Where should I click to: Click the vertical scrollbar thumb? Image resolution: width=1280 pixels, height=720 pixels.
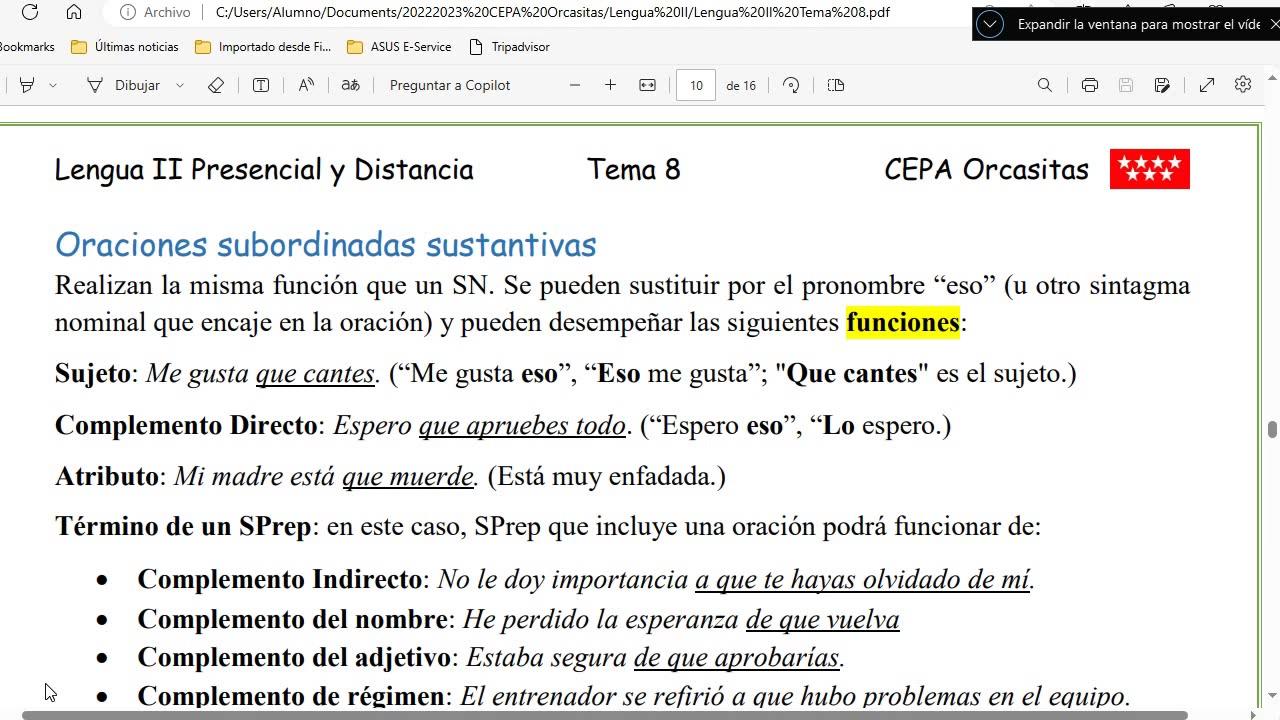point(1272,429)
